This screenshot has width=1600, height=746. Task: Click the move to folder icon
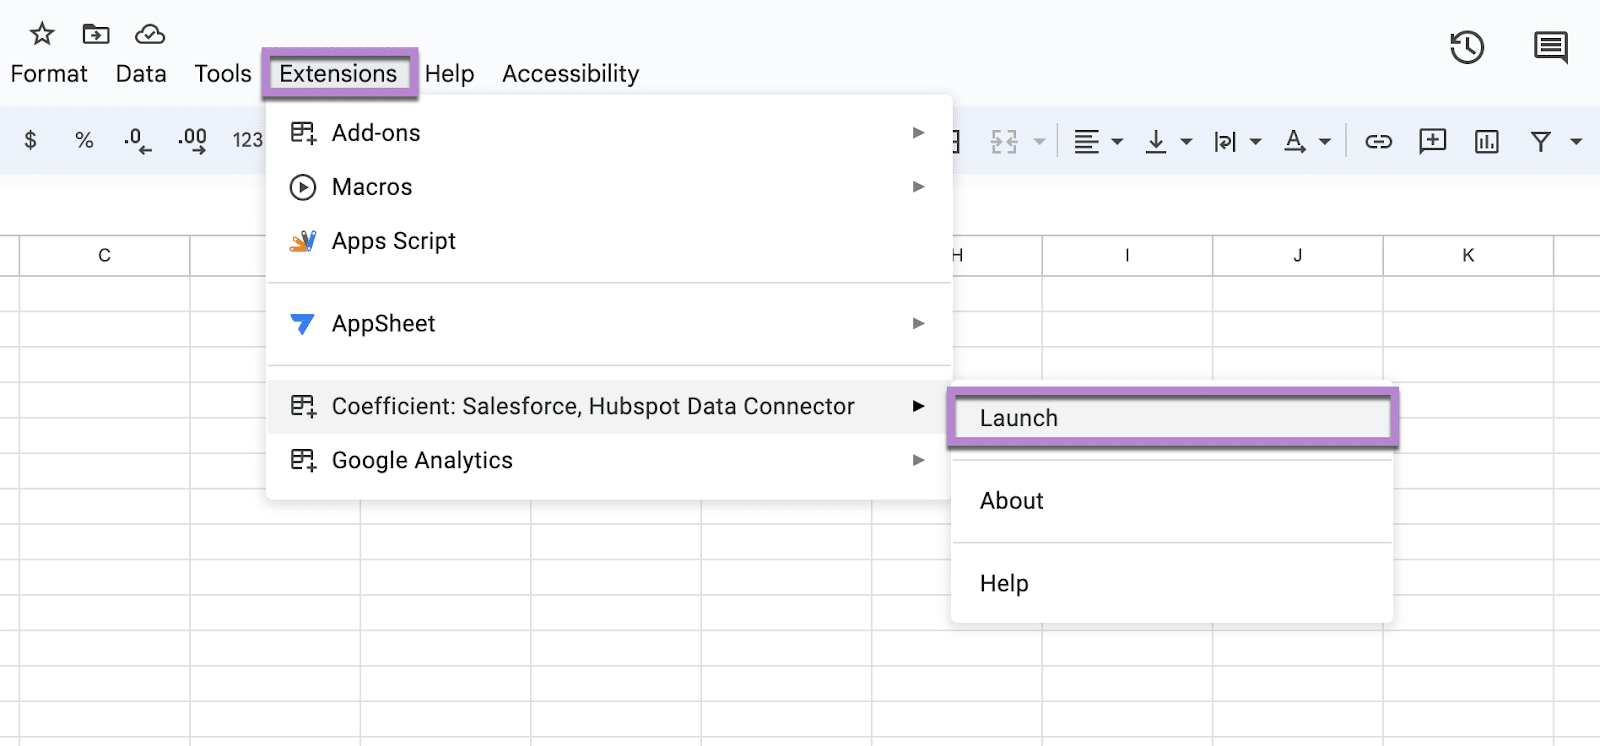pyautogui.click(x=96, y=34)
